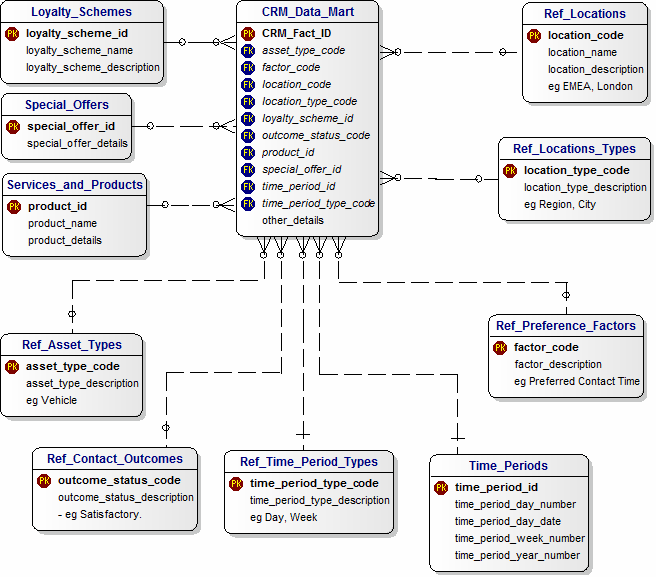The image size is (656, 577).
Task: Select the Time_Periods table title
Action: pyautogui.click(x=508, y=466)
